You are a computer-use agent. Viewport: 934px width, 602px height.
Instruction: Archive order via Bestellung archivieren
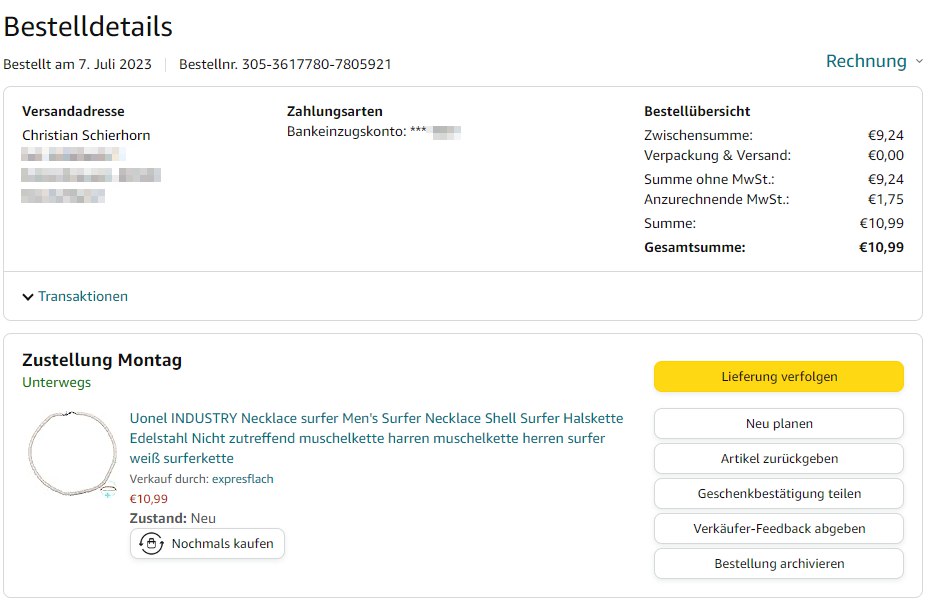click(x=778, y=564)
